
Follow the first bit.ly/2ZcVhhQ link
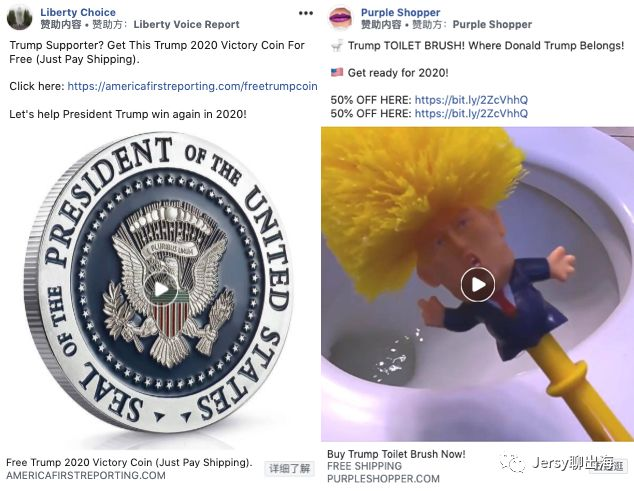471,100
